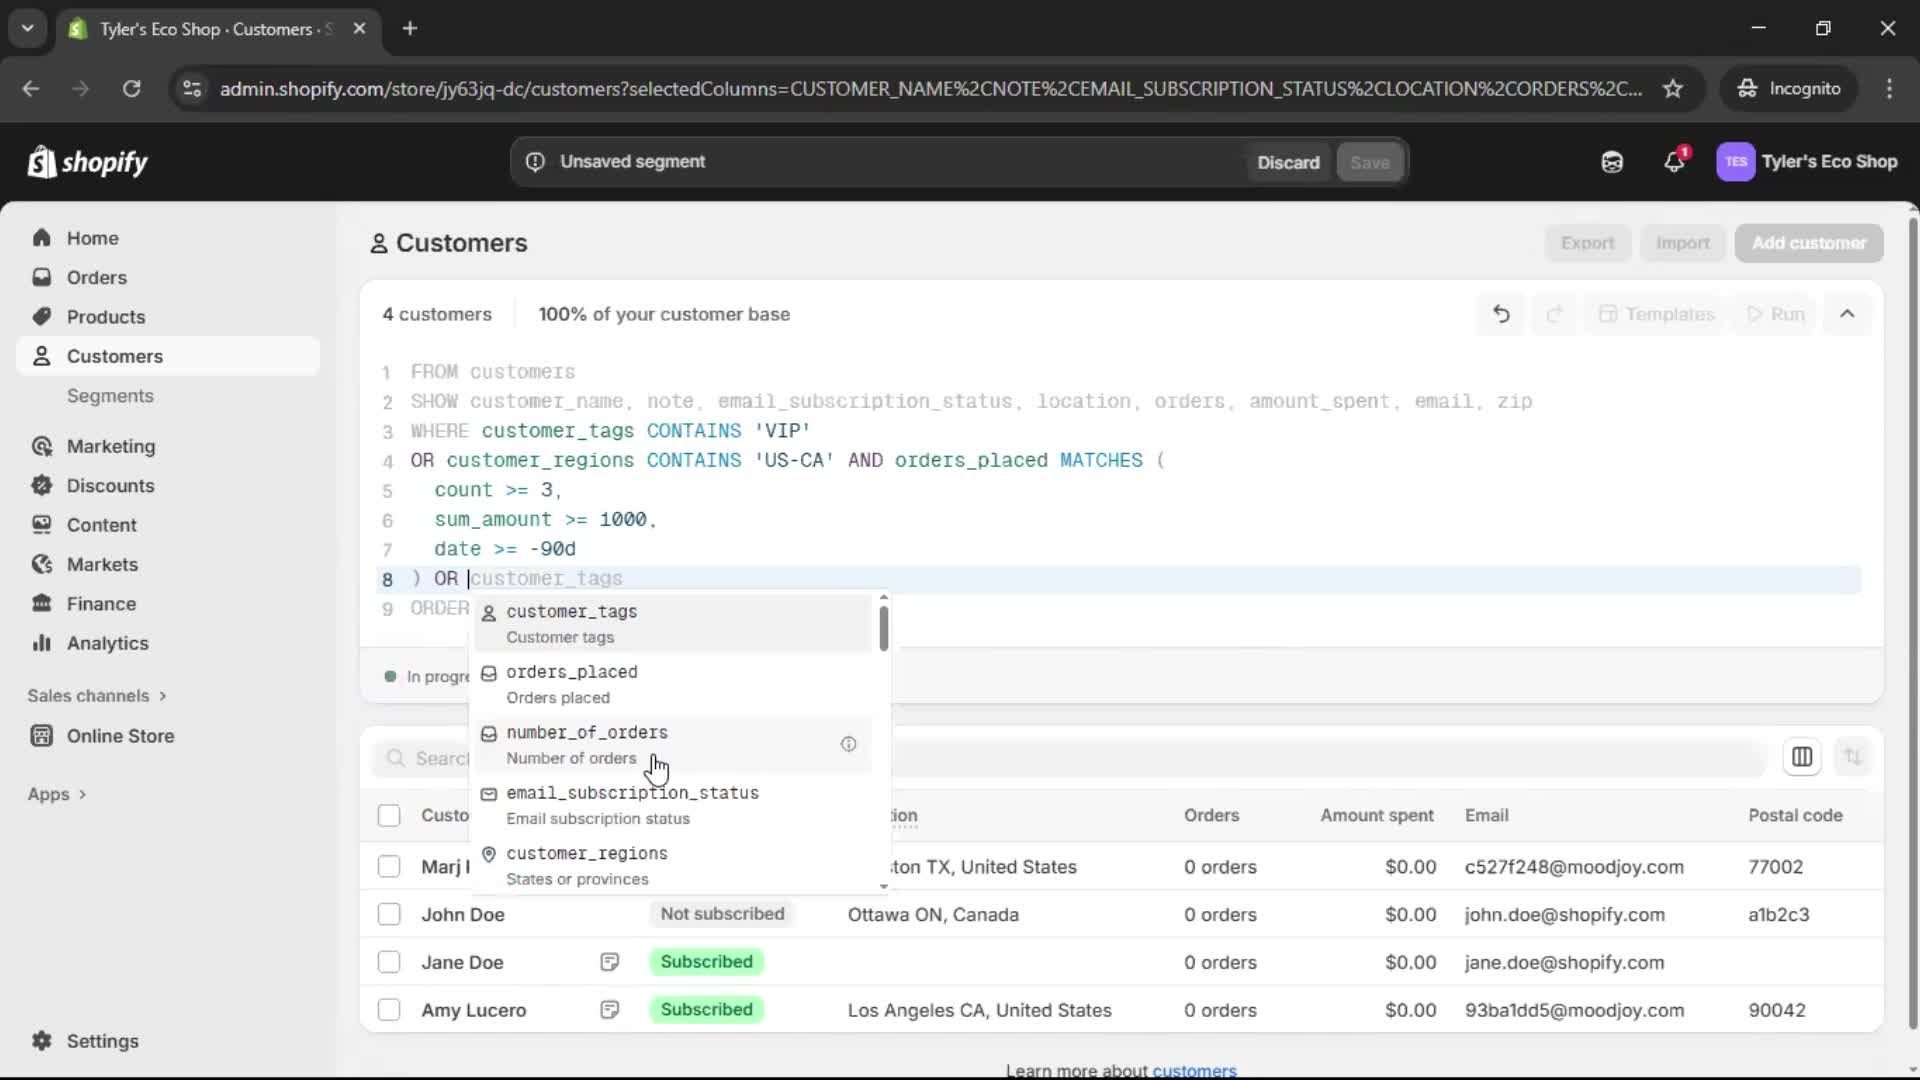
Task: Click the Add customer button
Action: pos(1809,243)
